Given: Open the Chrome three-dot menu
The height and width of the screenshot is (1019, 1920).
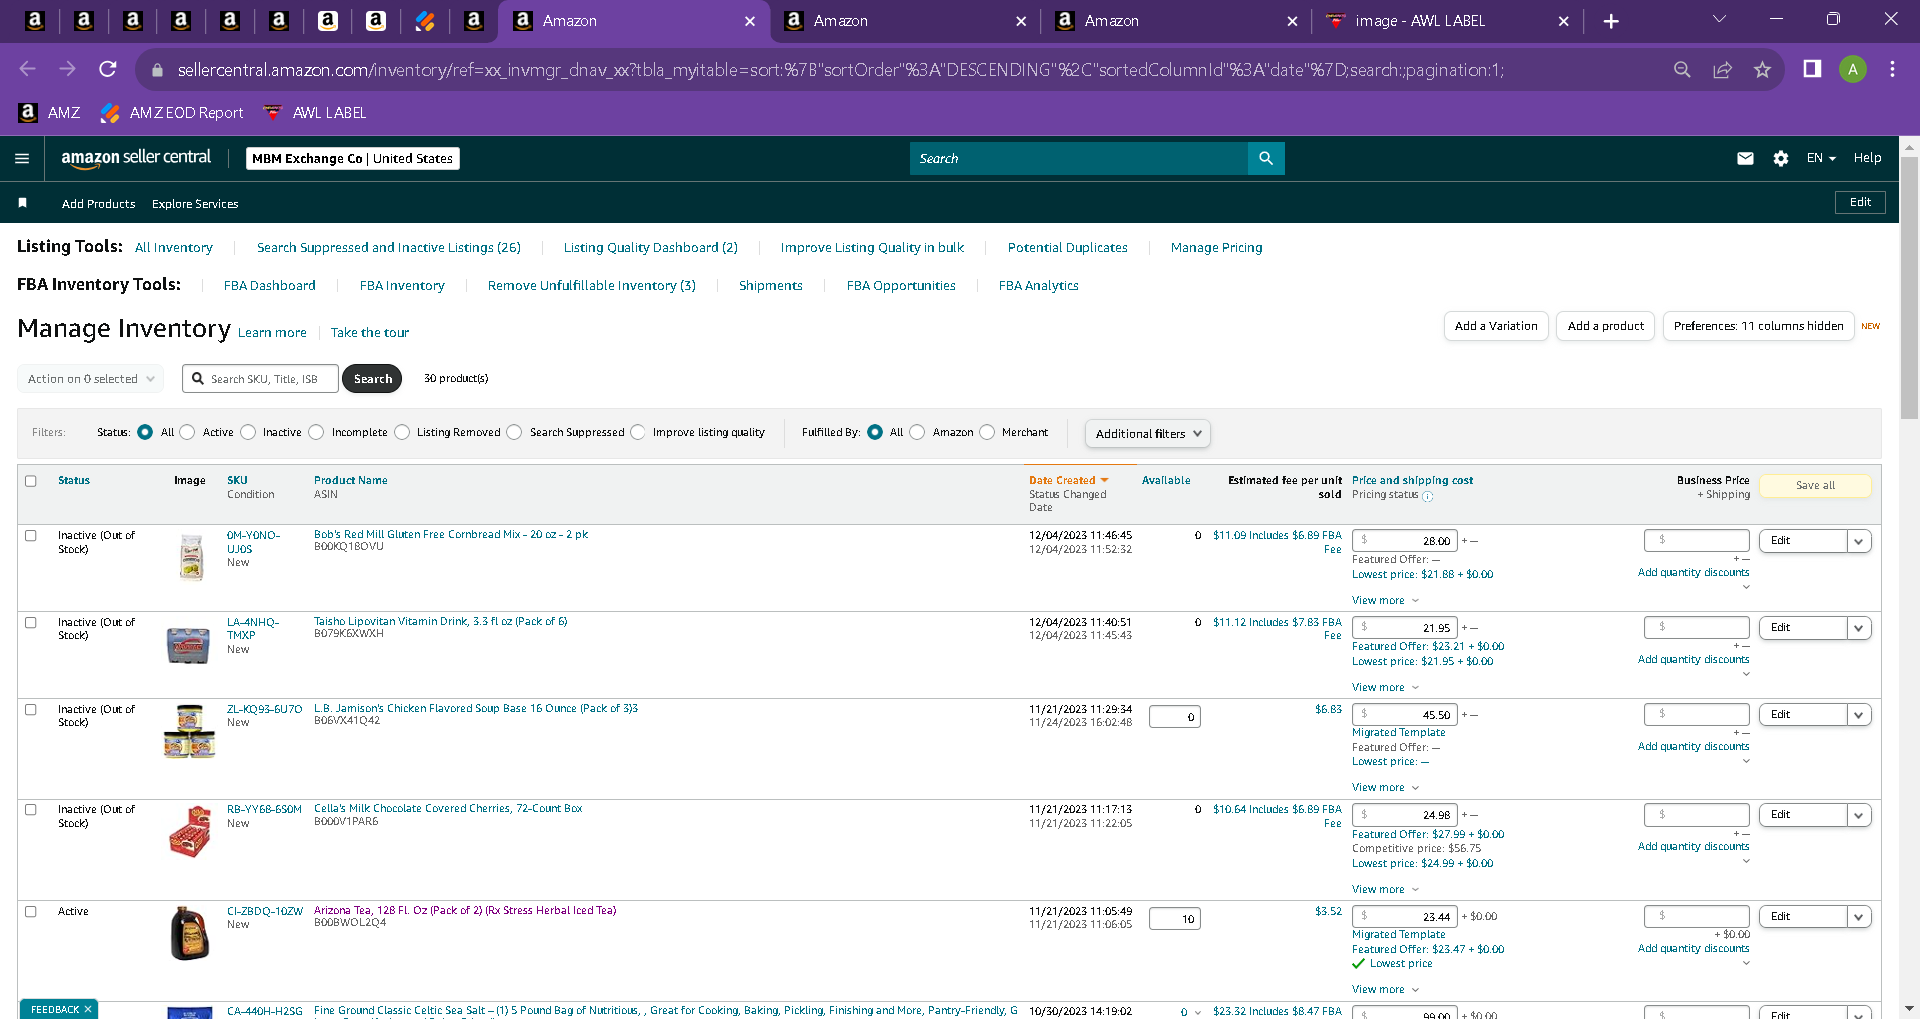Looking at the screenshot, I should [x=1892, y=69].
